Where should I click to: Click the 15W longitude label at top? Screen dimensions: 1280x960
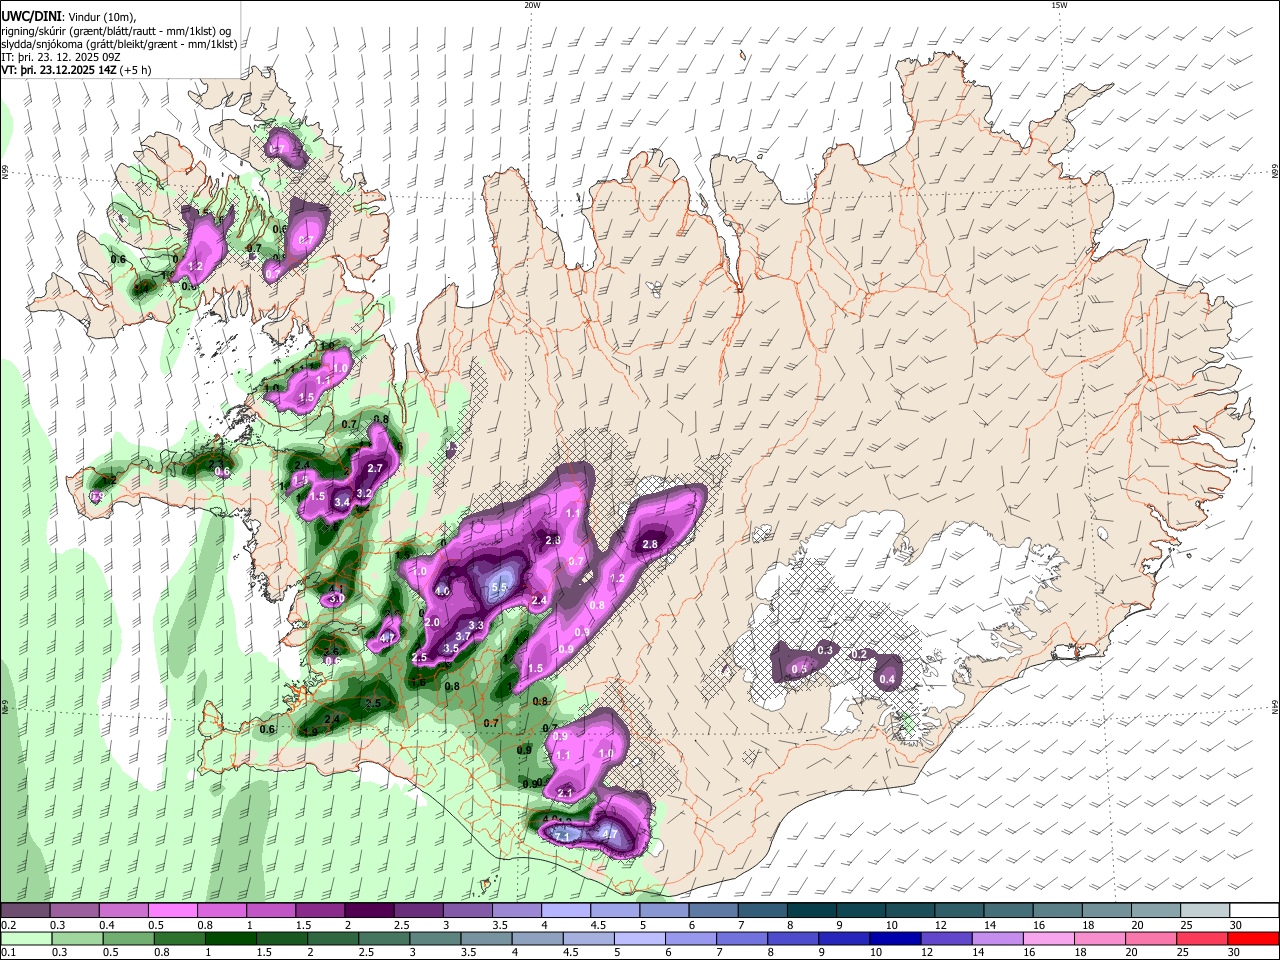(x=1059, y=5)
